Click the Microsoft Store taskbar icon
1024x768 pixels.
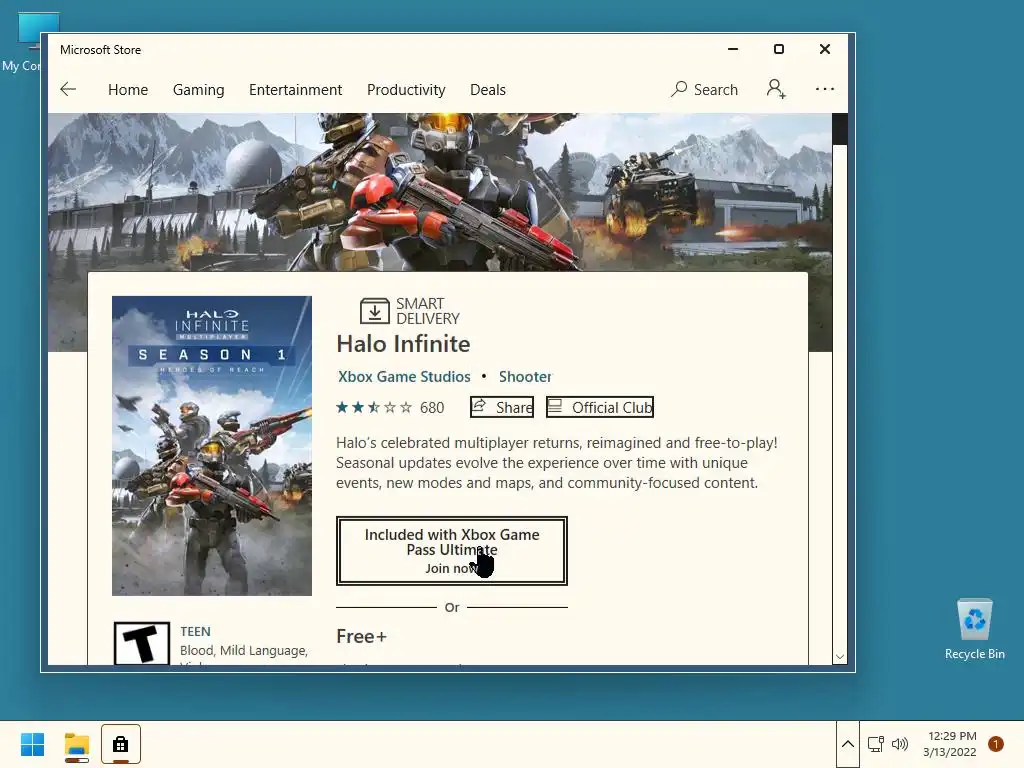pyautogui.click(x=121, y=744)
